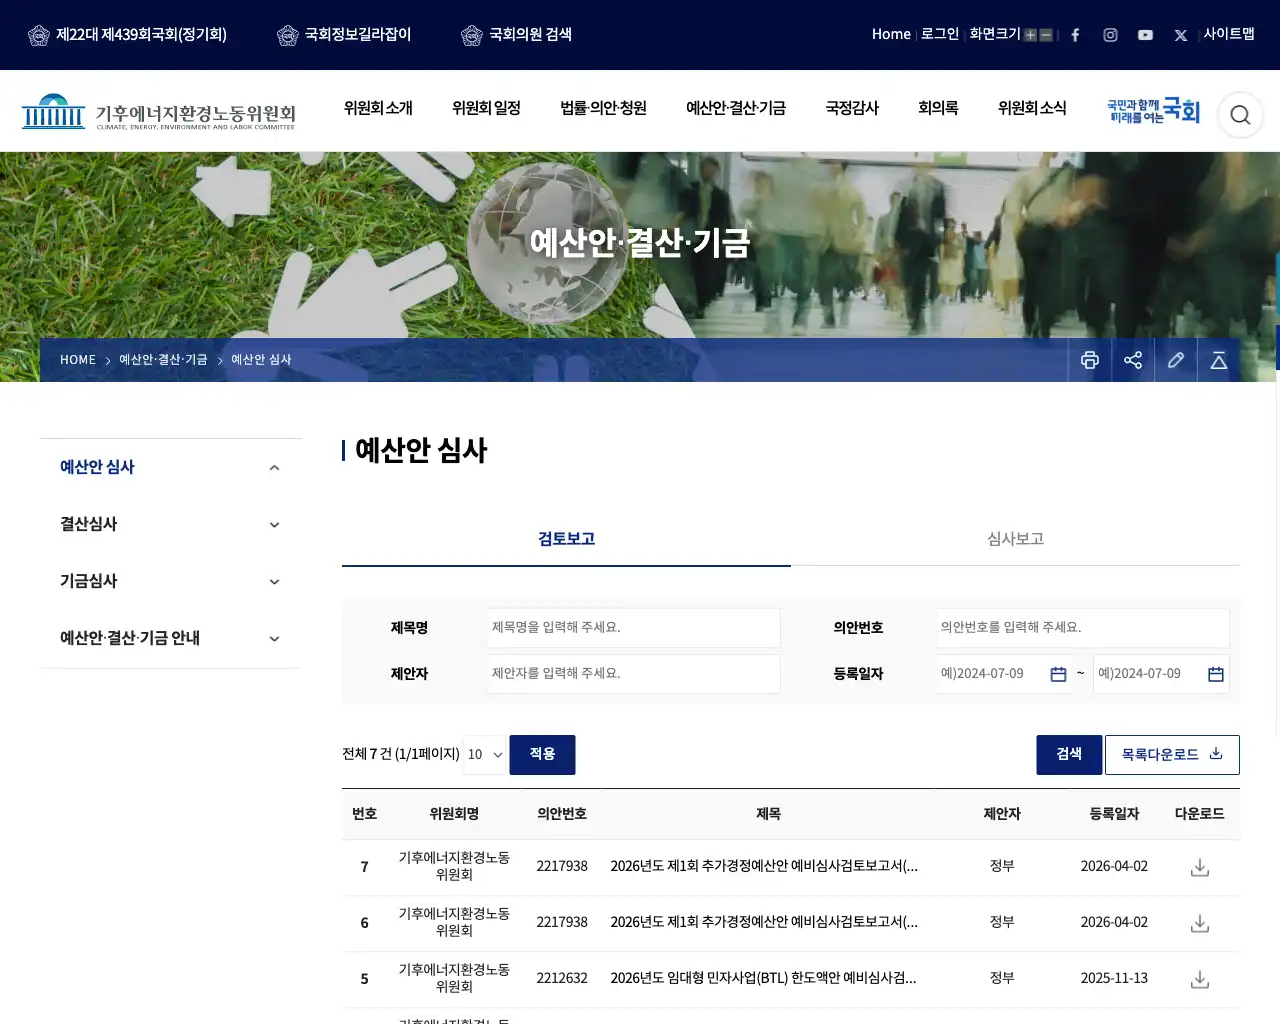
Task: Click the committee logo emblem
Action: click(158, 112)
